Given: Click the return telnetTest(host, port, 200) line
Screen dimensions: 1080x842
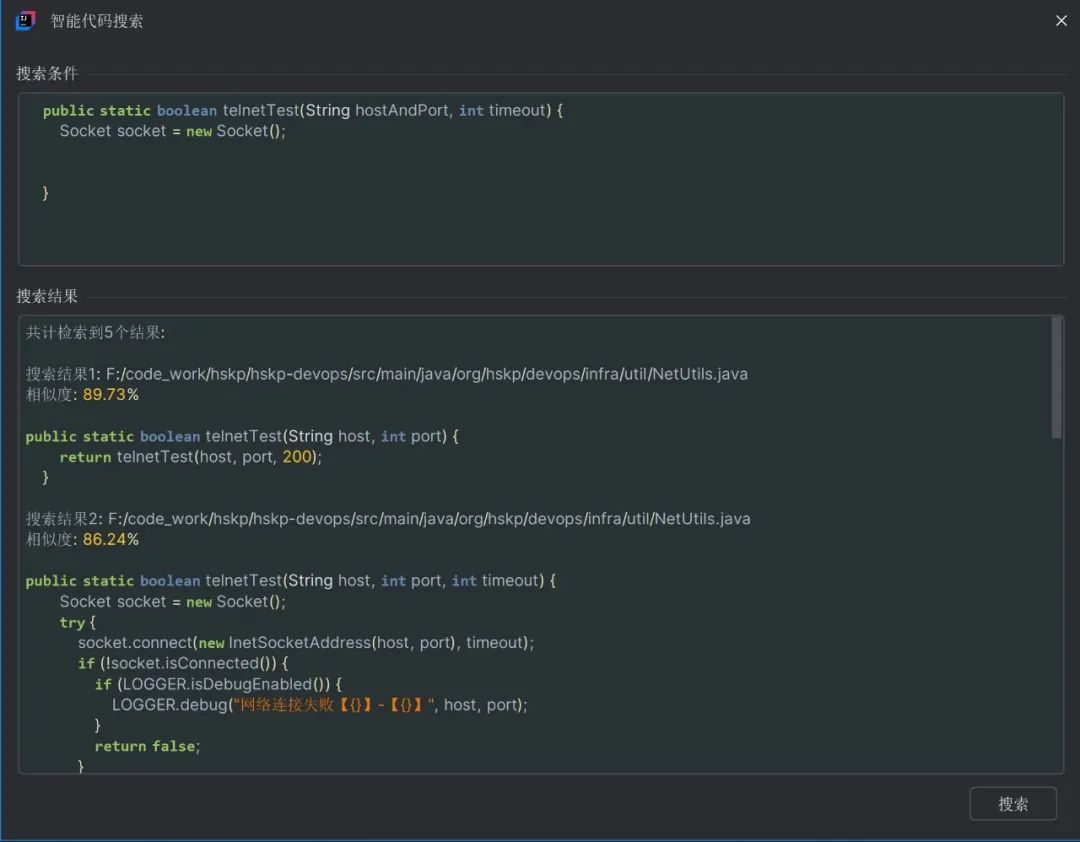Looking at the screenshot, I should [190, 457].
